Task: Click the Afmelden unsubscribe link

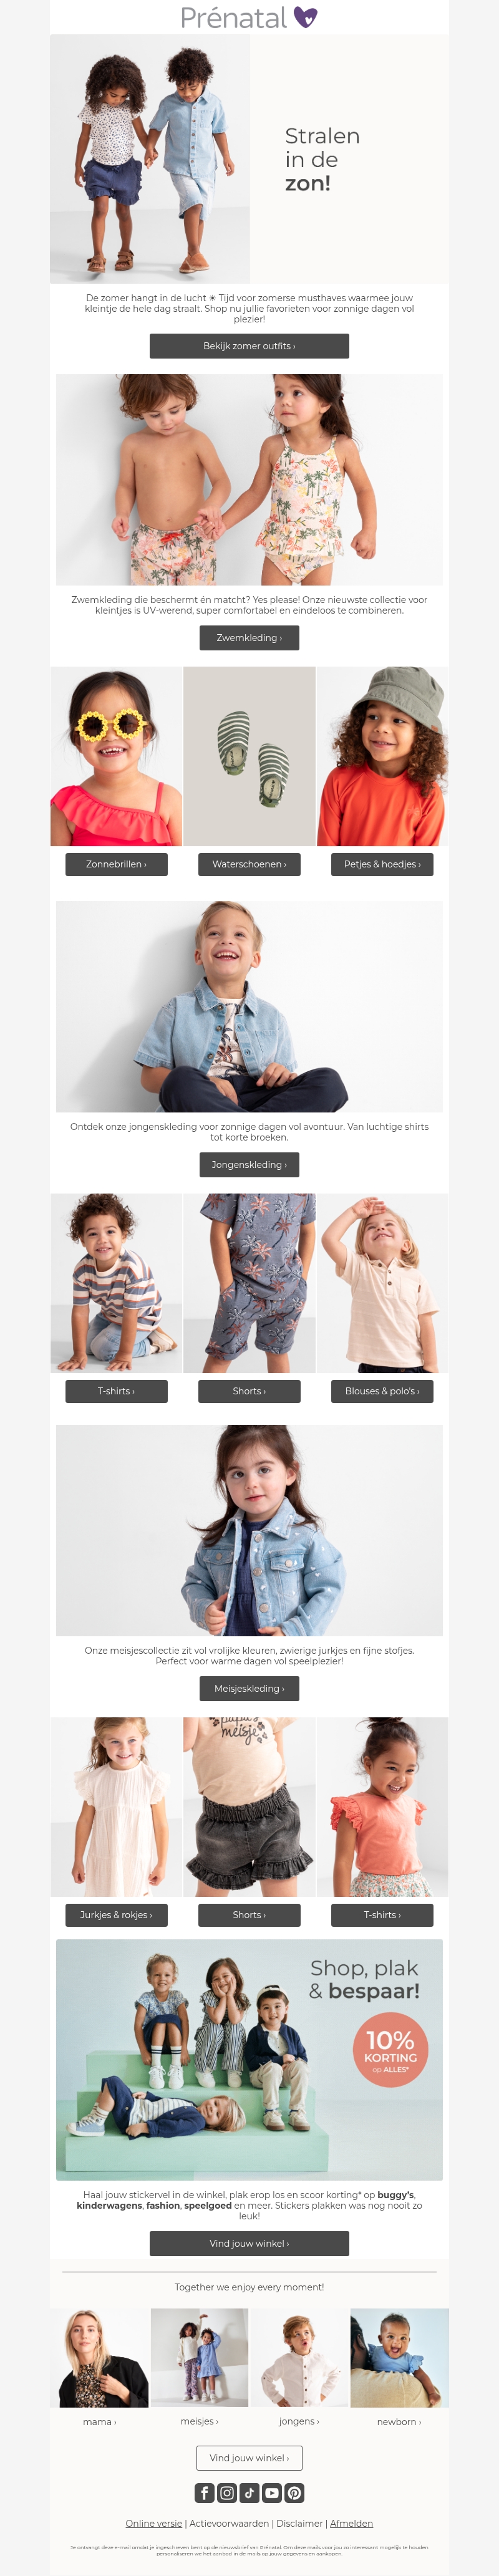Action: [x=351, y=2524]
